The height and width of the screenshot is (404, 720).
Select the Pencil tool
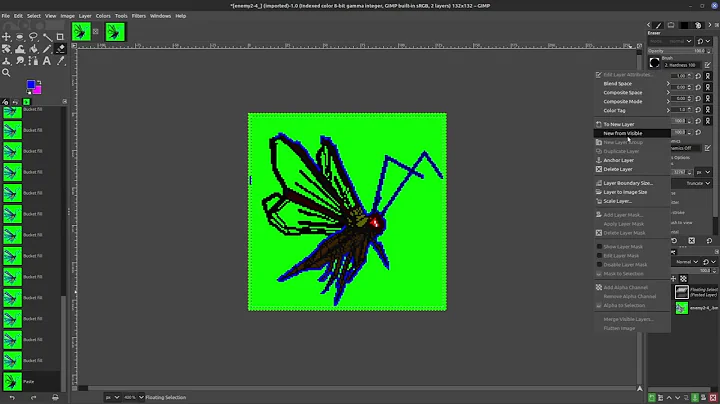coord(47,49)
